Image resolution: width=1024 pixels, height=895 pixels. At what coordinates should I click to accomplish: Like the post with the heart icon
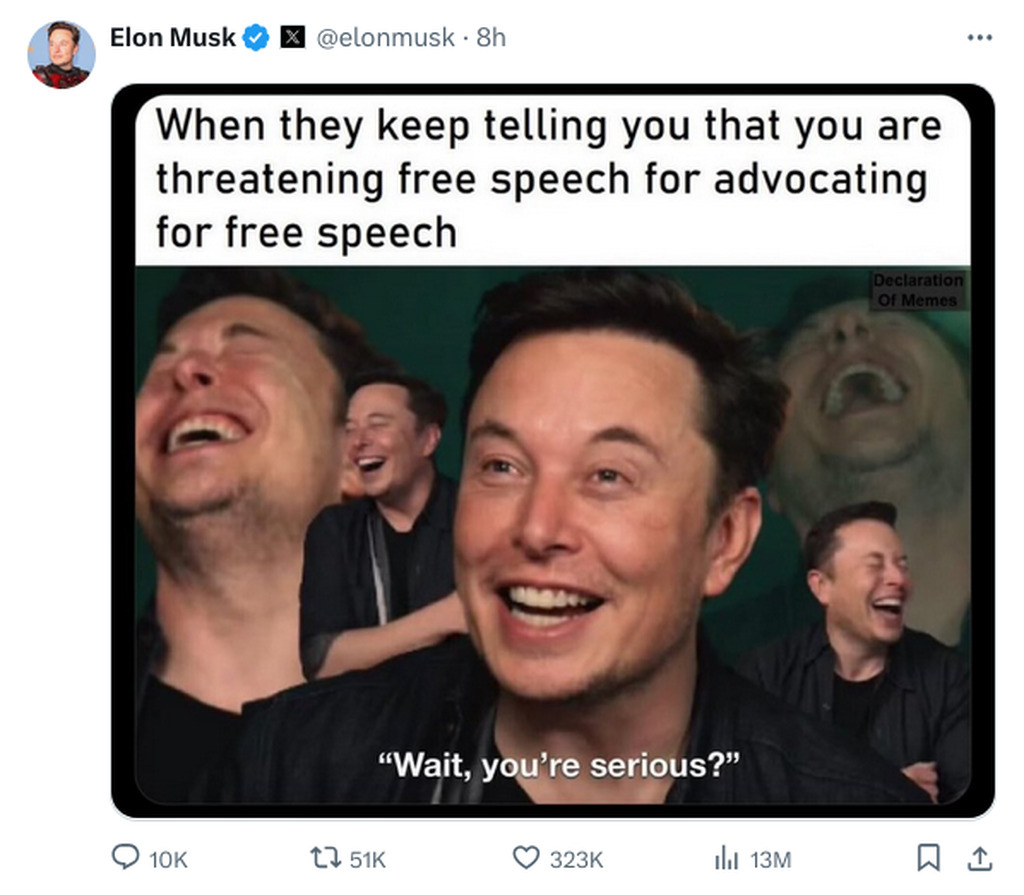click(x=526, y=858)
